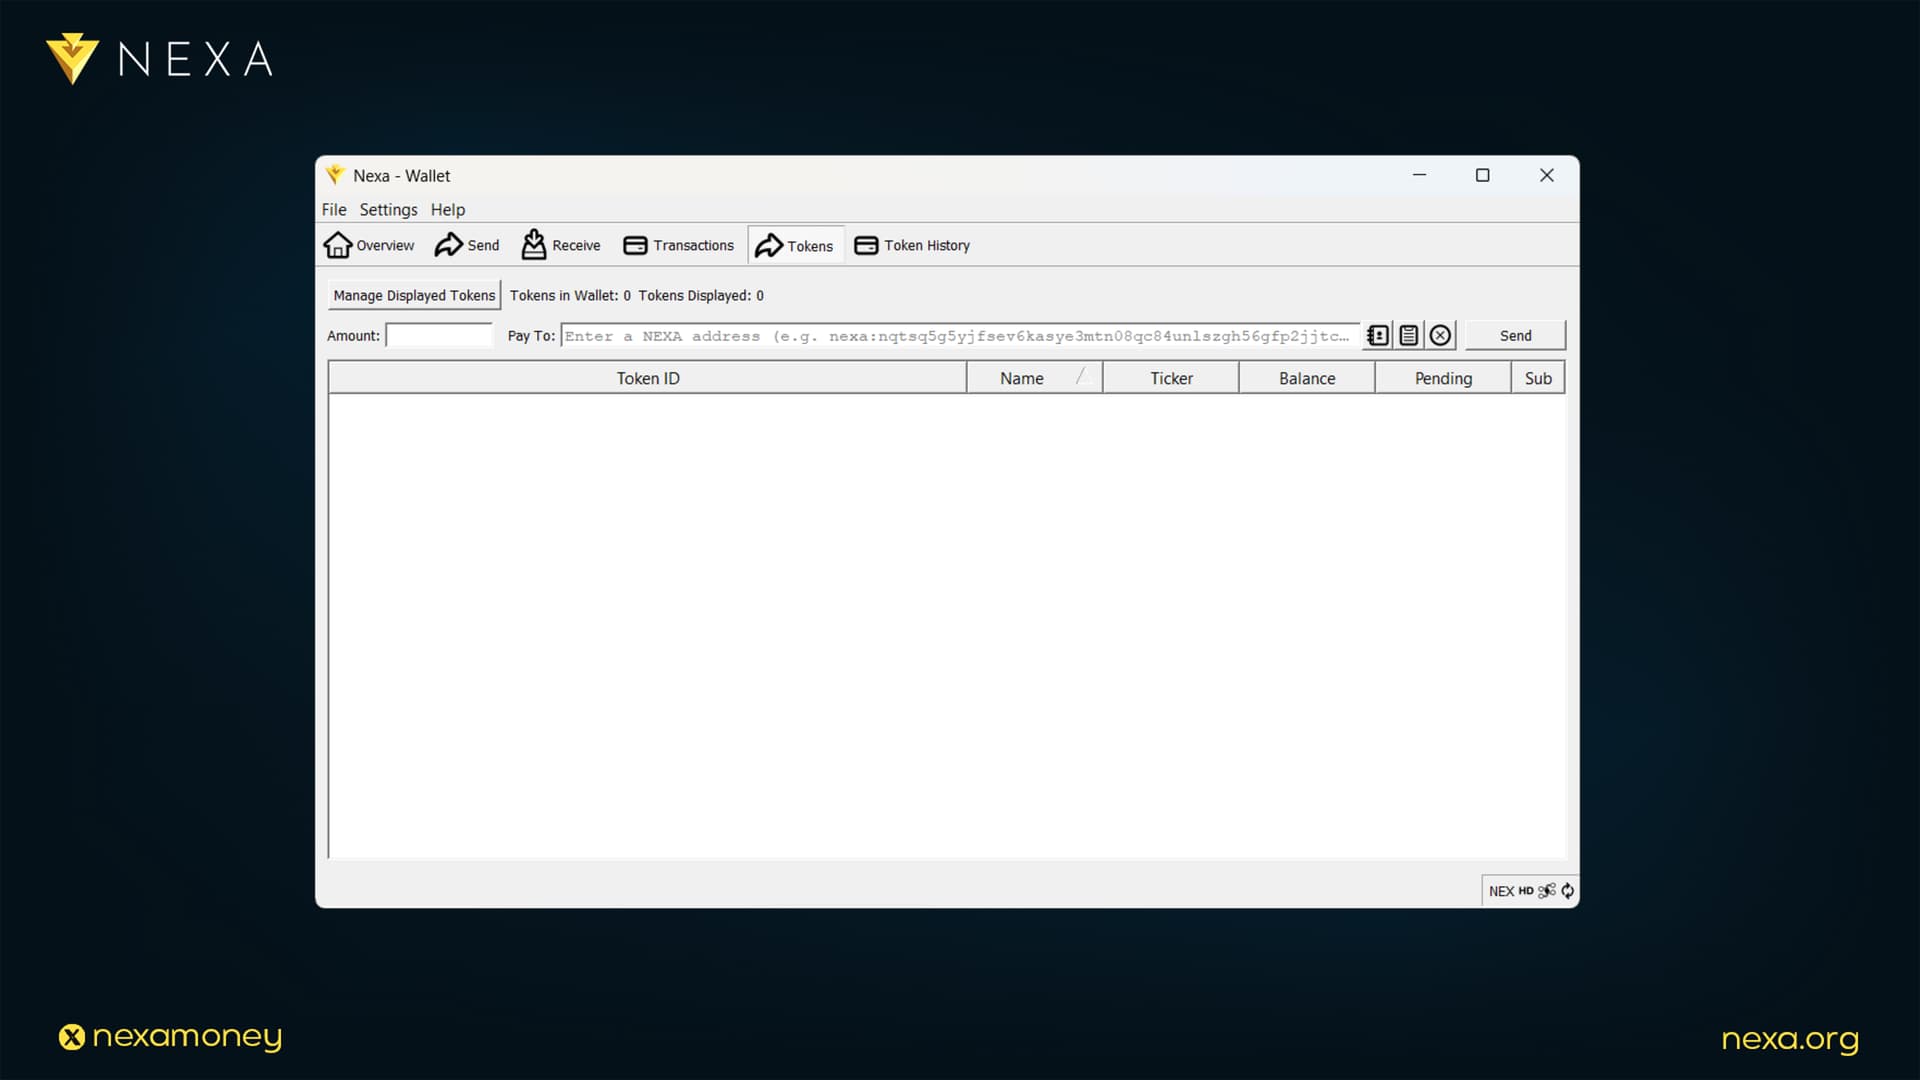Screen dimensions: 1920x1080
Task: Paste address from clipboard icon
Action: pyautogui.click(x=1409, y=336)
